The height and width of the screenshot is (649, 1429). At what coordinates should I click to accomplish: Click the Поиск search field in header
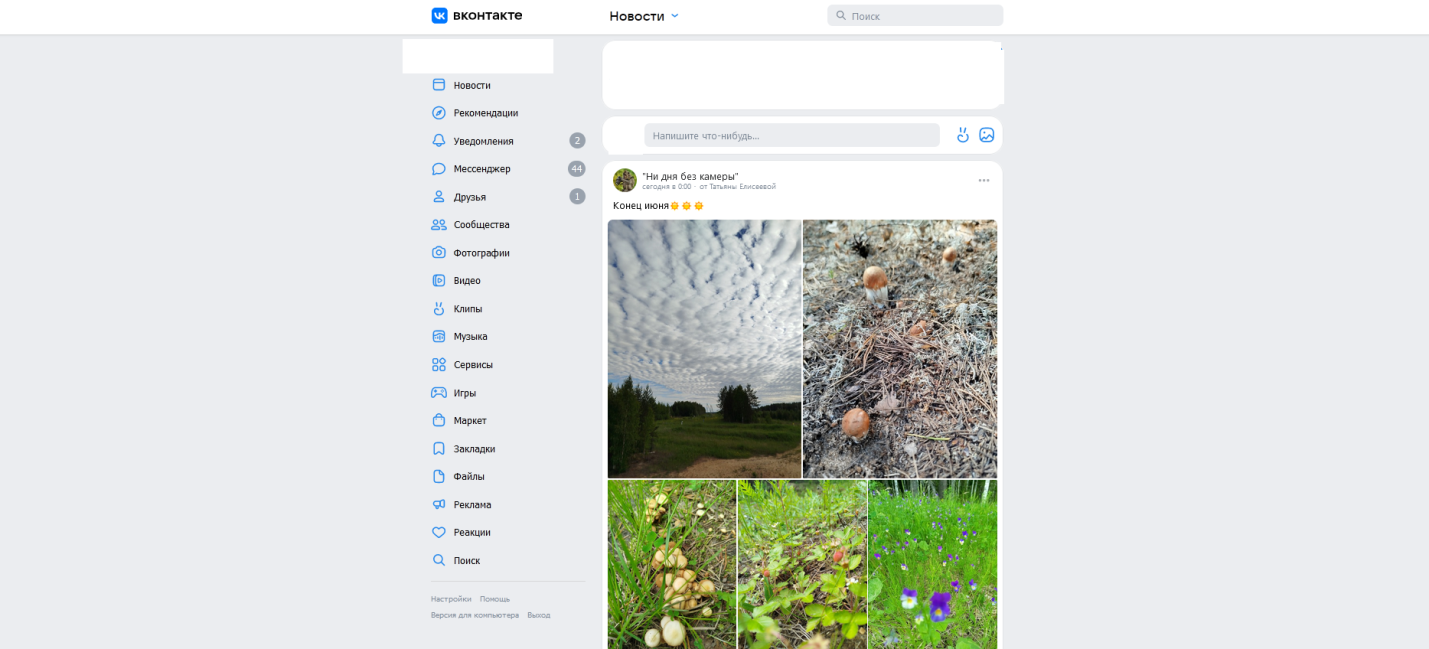pos(920,16)
